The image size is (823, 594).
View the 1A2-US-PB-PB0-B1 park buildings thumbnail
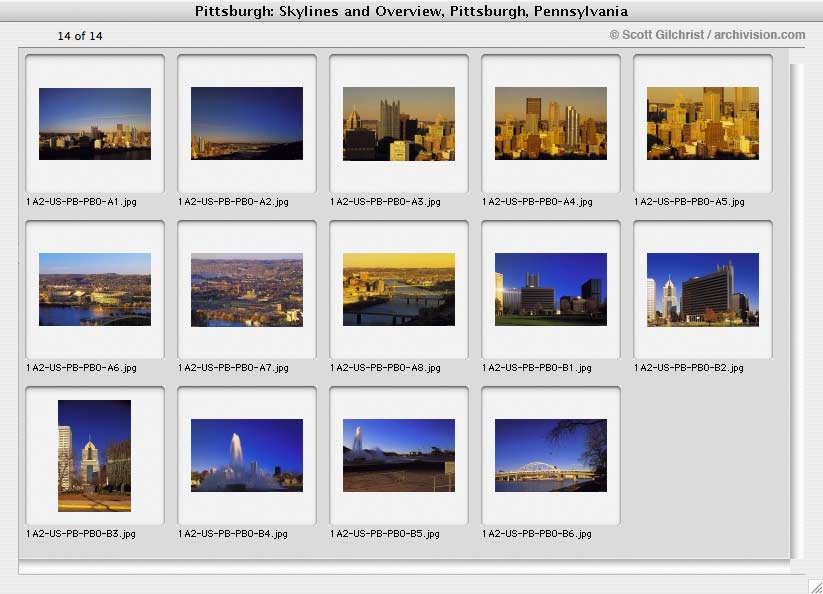(x=551, y=290)
